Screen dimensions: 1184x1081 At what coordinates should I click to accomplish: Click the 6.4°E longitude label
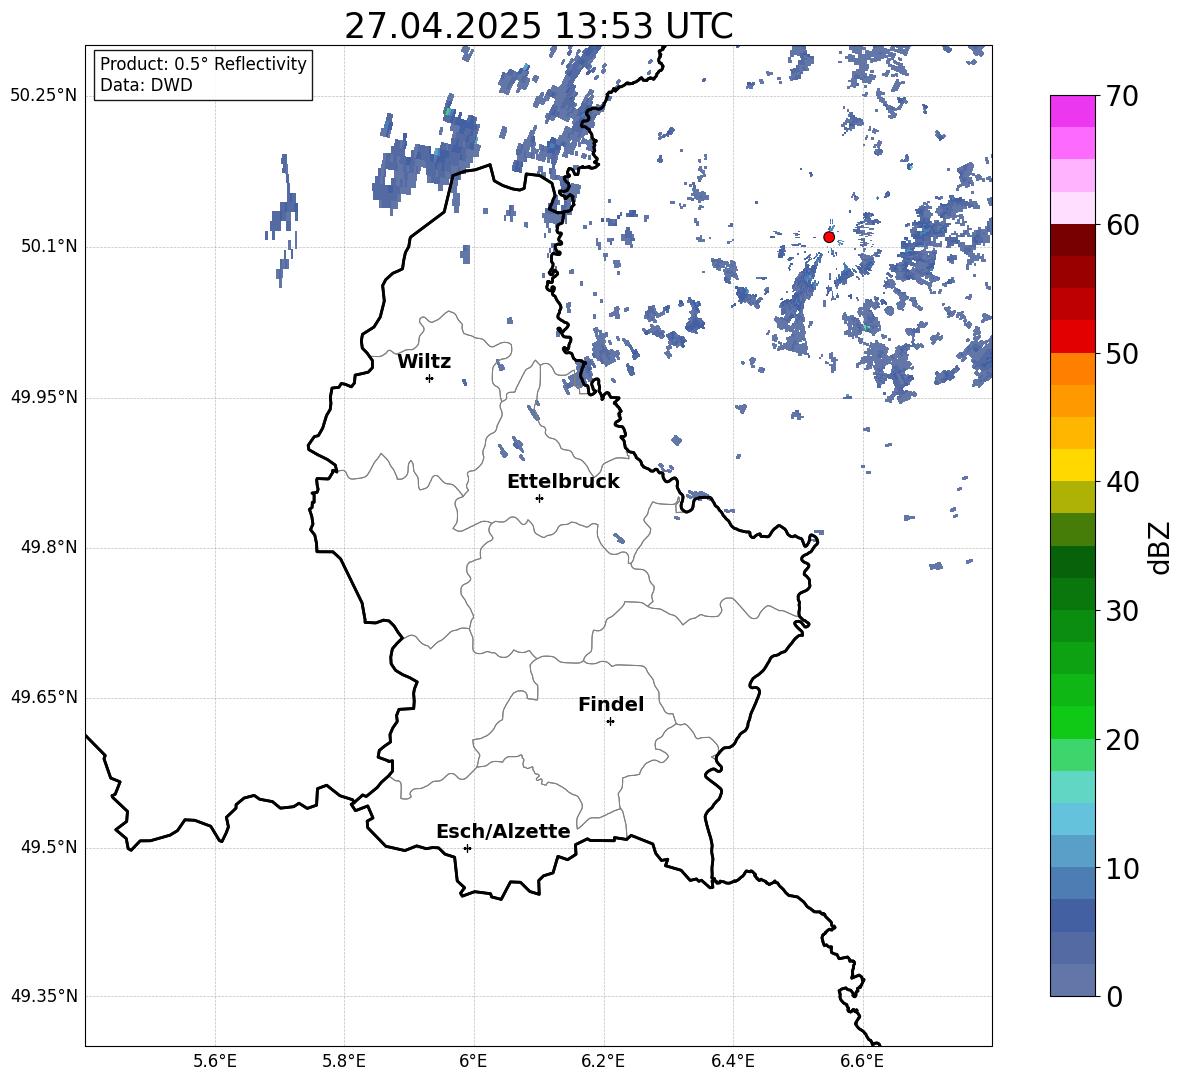point(732,1061)
